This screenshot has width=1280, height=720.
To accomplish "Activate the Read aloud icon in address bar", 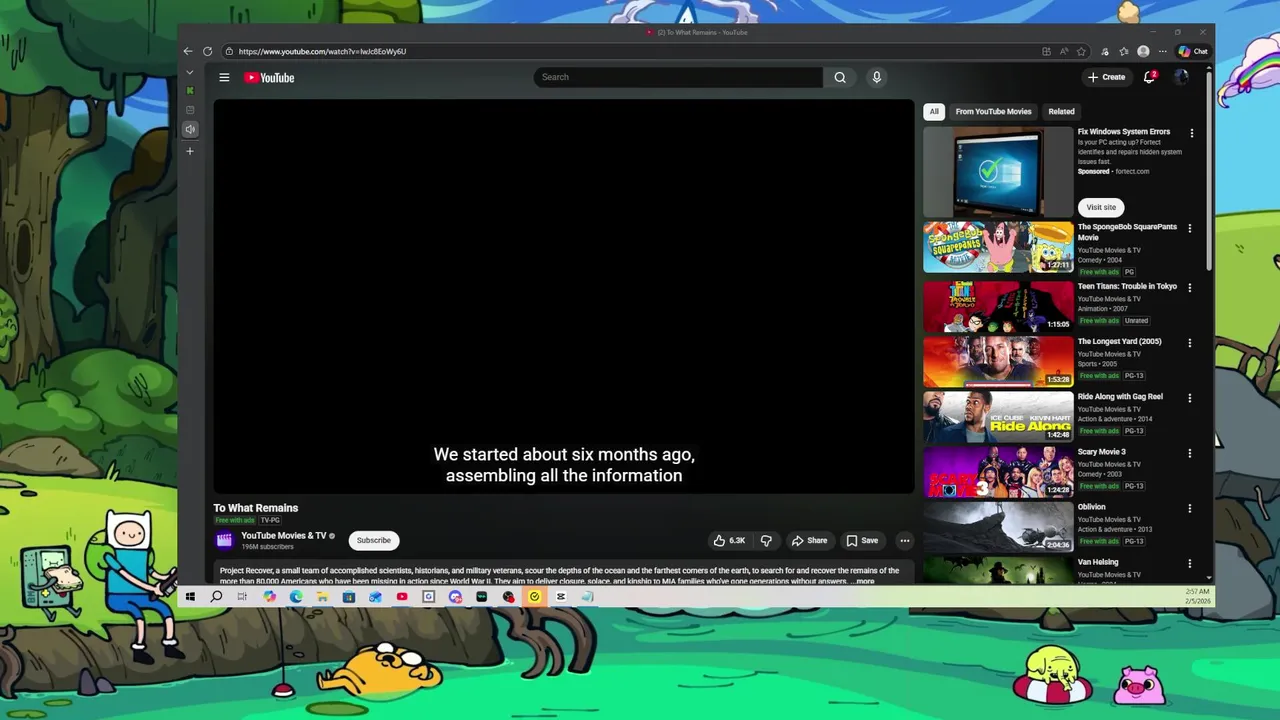I will 1064,51.
